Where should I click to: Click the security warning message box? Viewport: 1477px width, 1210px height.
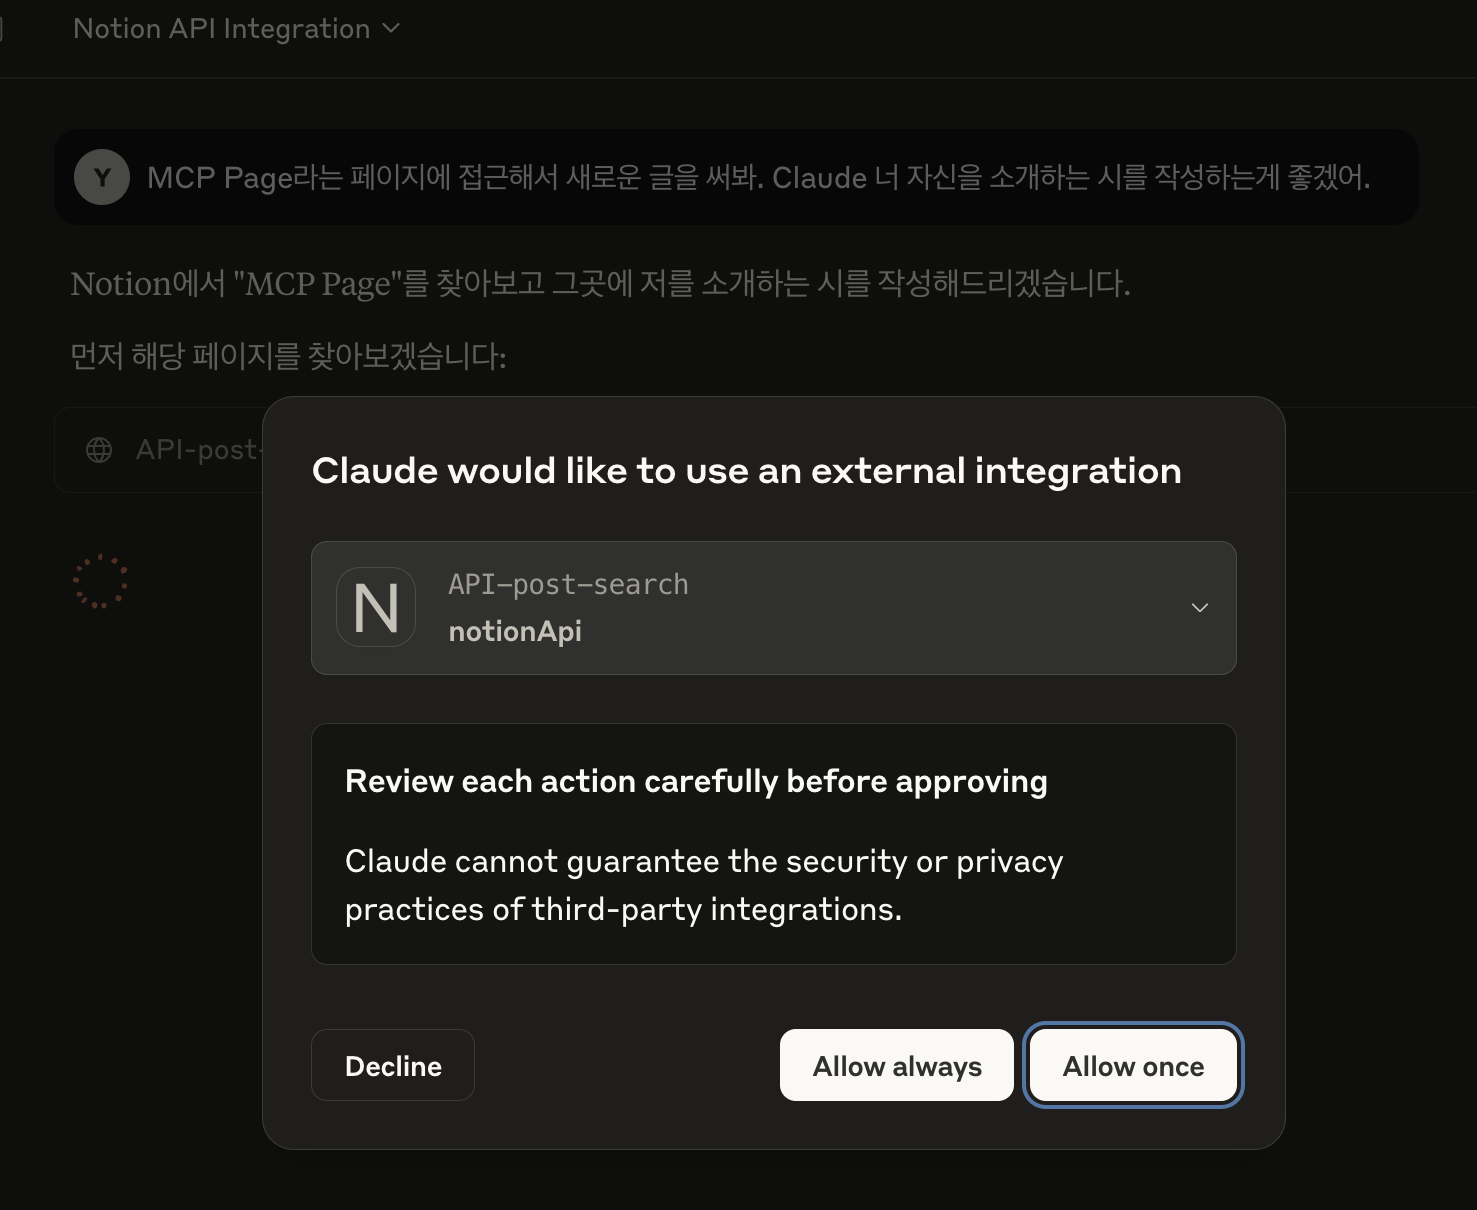774,843
